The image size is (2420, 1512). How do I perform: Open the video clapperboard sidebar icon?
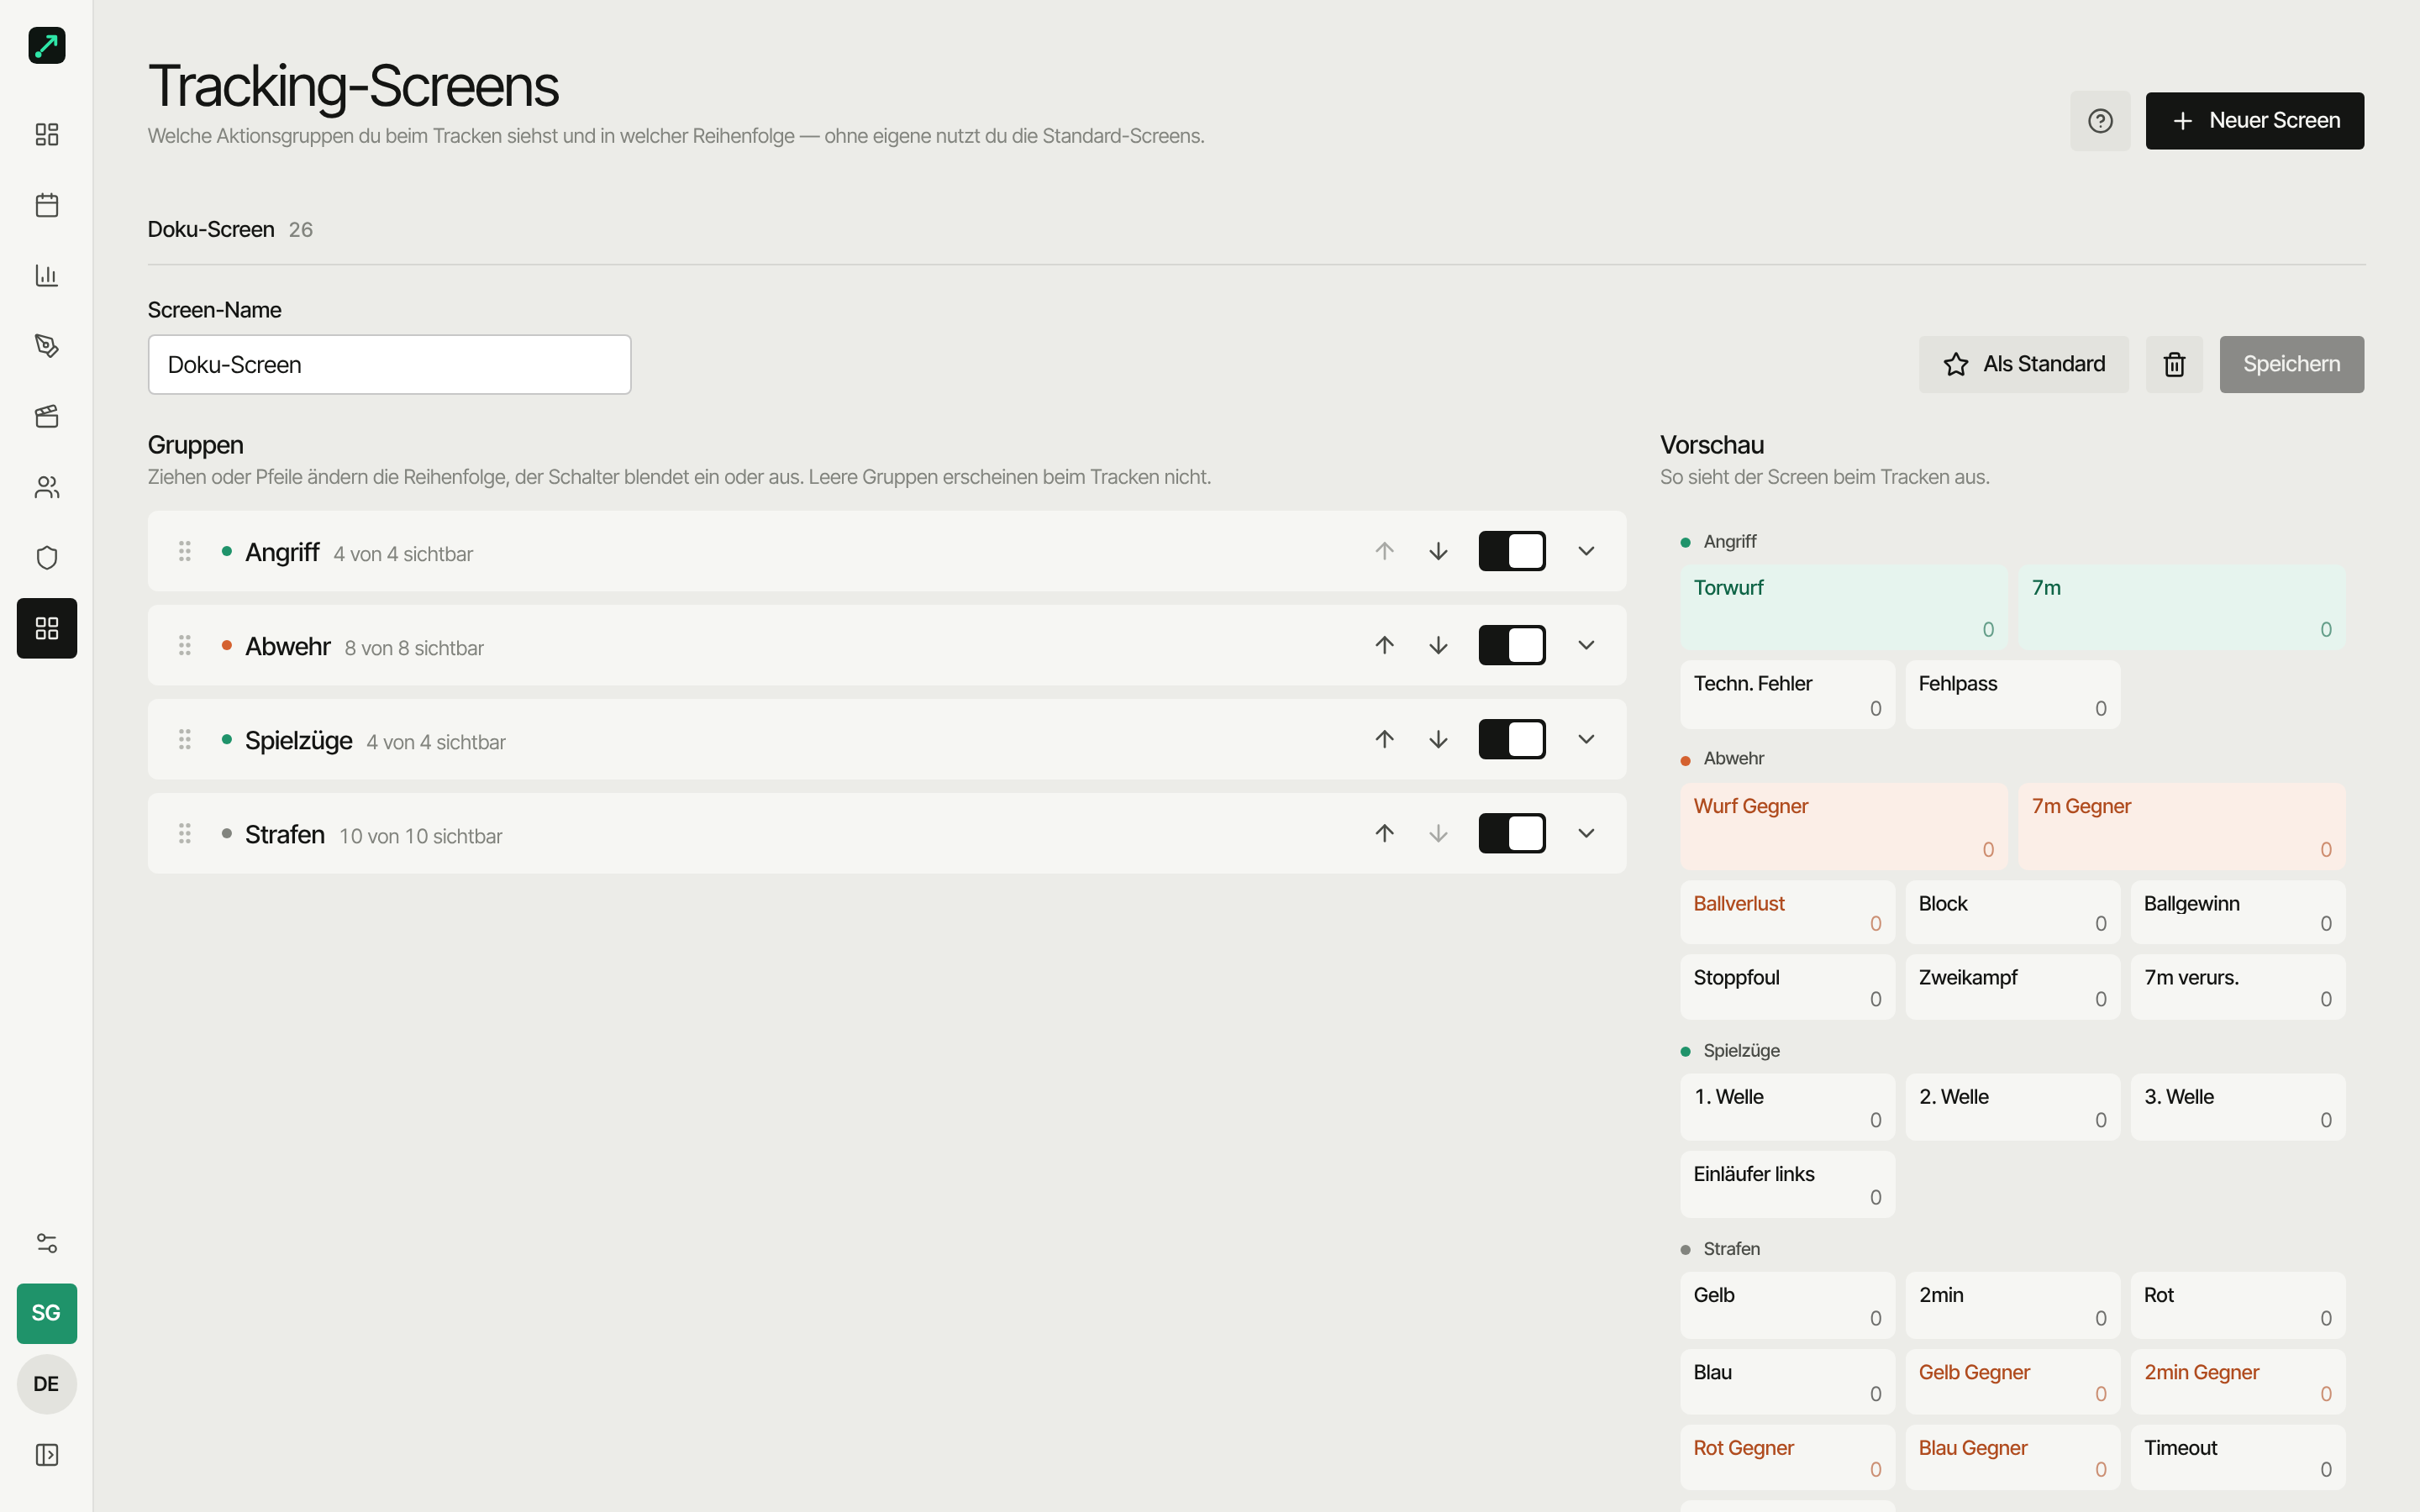(x=46, y=416)
